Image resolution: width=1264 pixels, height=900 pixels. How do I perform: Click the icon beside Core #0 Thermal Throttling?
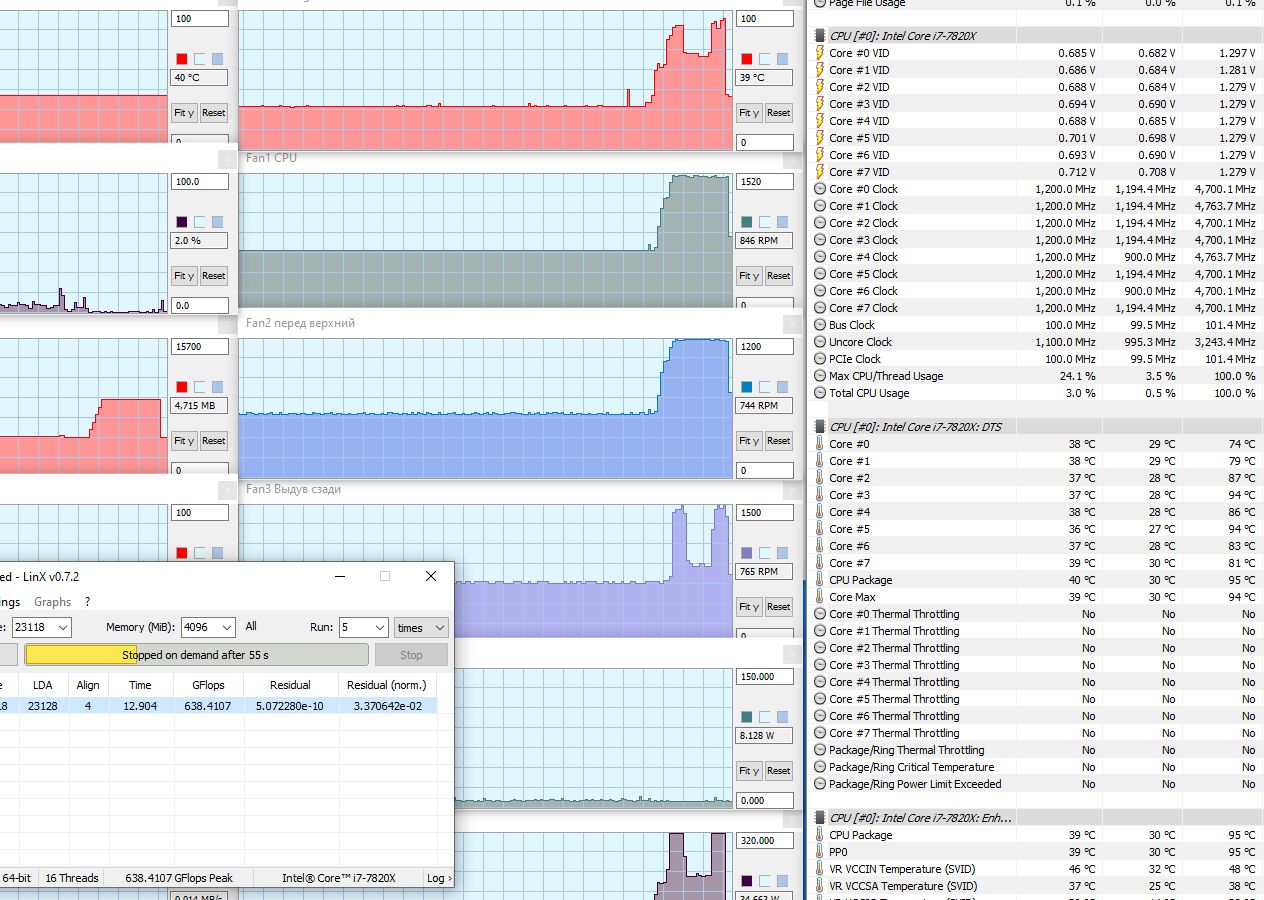pos(820,614)
